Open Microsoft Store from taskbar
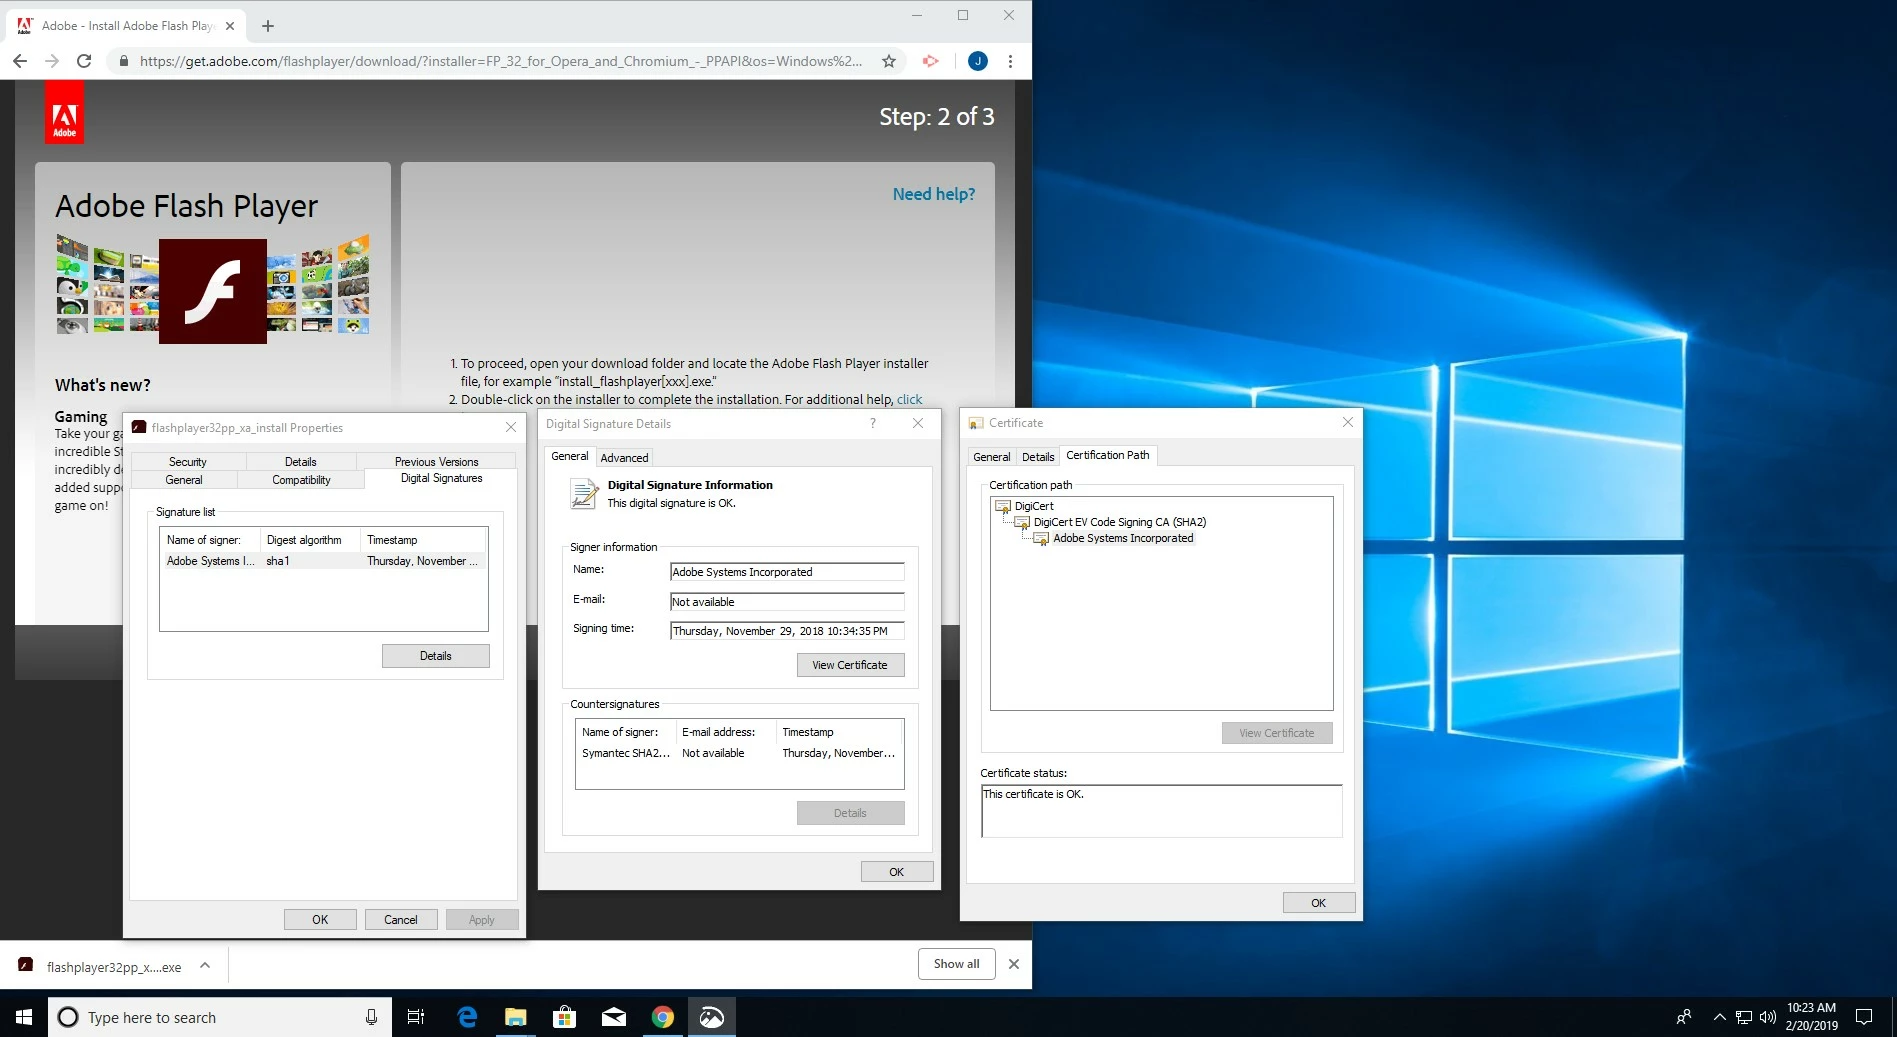Image resolution: width=1897 pixels, height=1037 pixels. click(x=565, y=1017)
